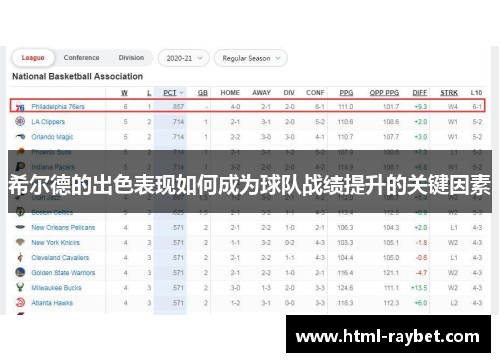Click the Knicks -1.8 point differential

(x=421, y=243)
